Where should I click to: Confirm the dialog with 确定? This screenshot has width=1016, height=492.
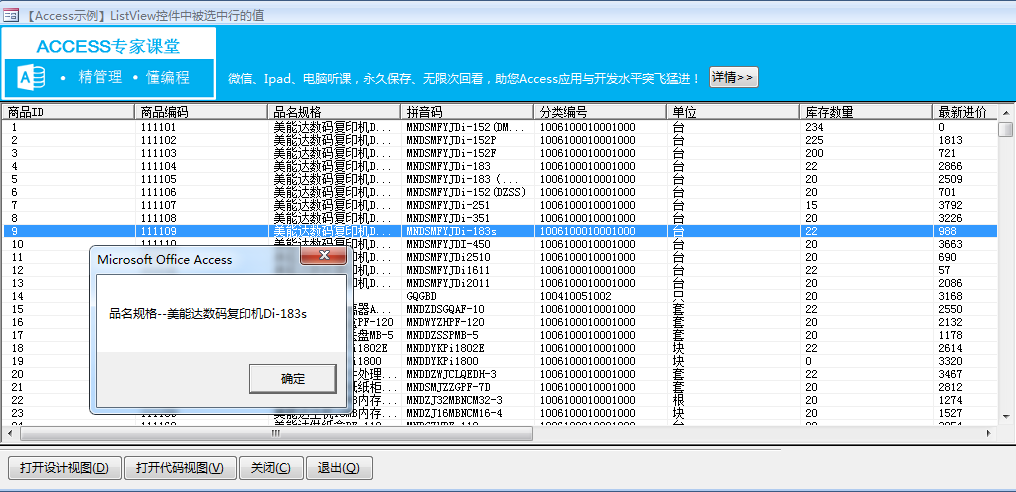point(293,379)
